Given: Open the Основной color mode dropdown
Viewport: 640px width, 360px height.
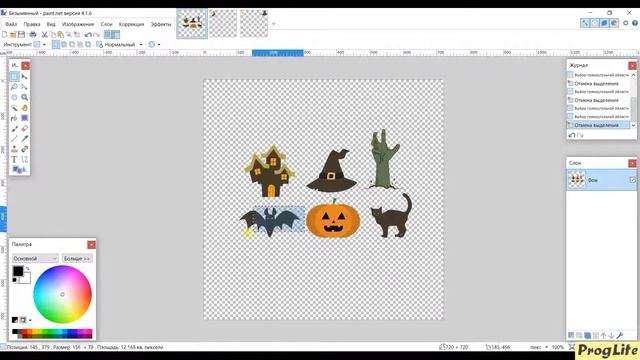Looking at the screenshot, I should click(x=35, y=258).
